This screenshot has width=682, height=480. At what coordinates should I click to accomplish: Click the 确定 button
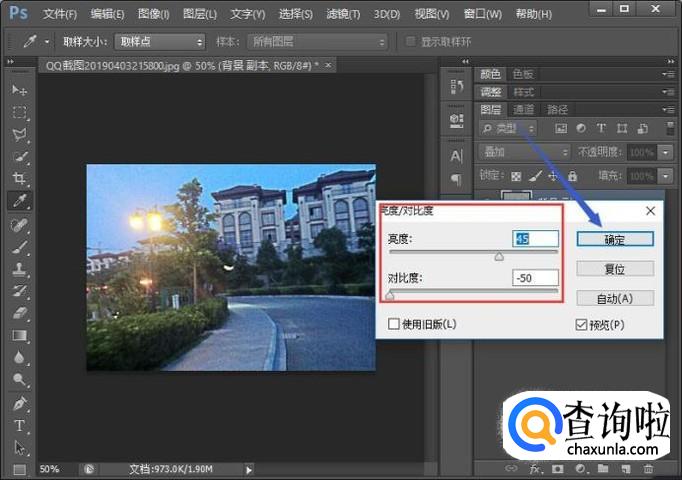coord(614,240)
